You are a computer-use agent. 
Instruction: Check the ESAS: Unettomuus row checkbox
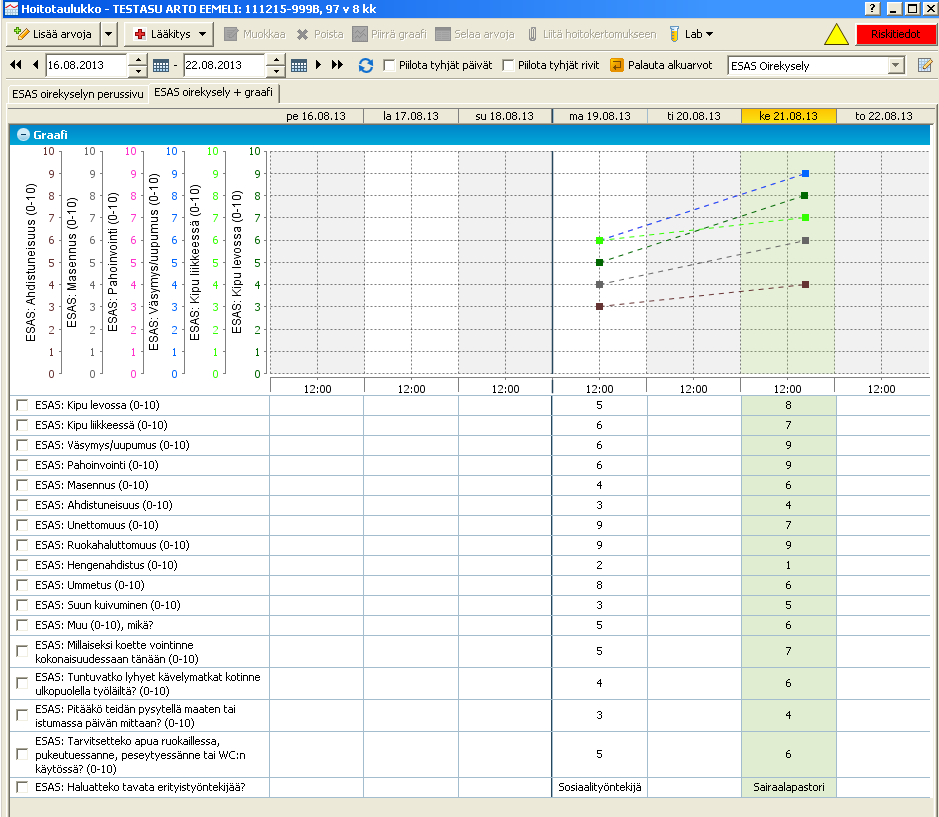coord(22,525)
